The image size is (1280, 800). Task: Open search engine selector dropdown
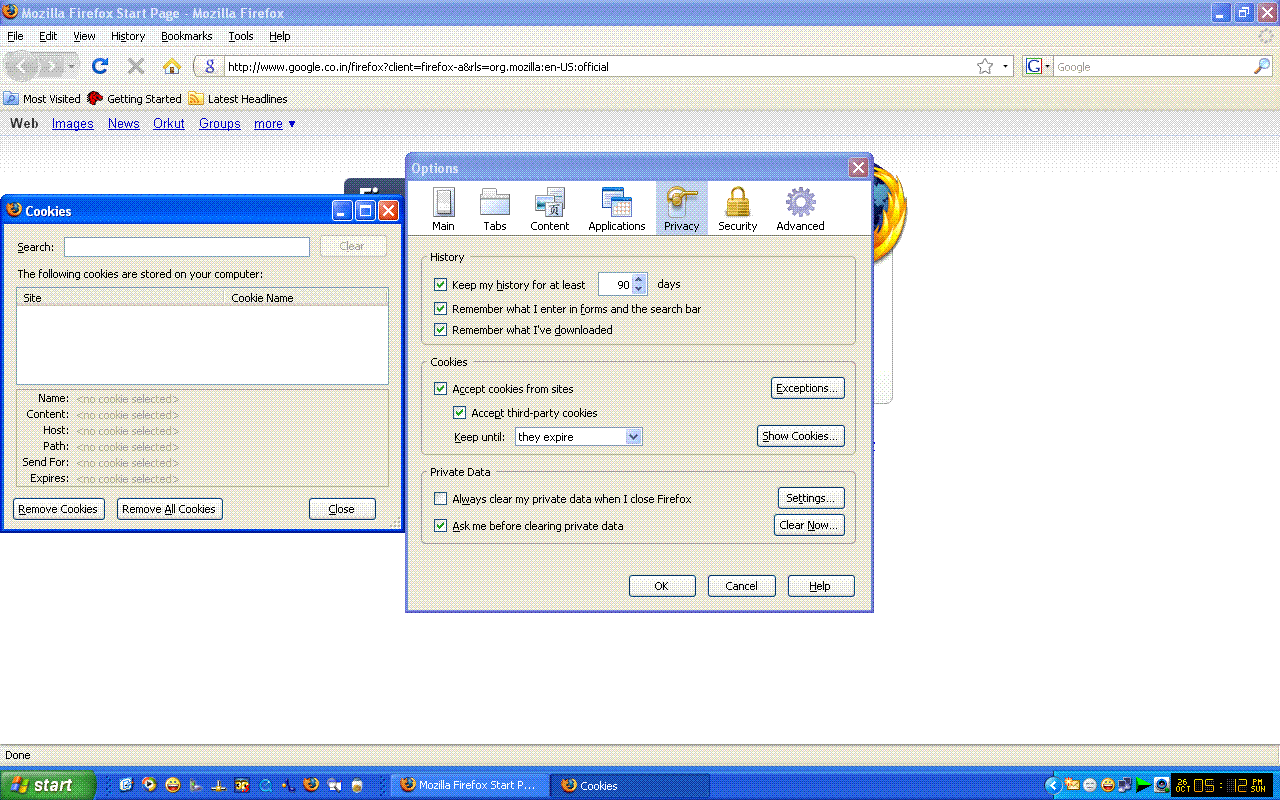pos(1038,67)
